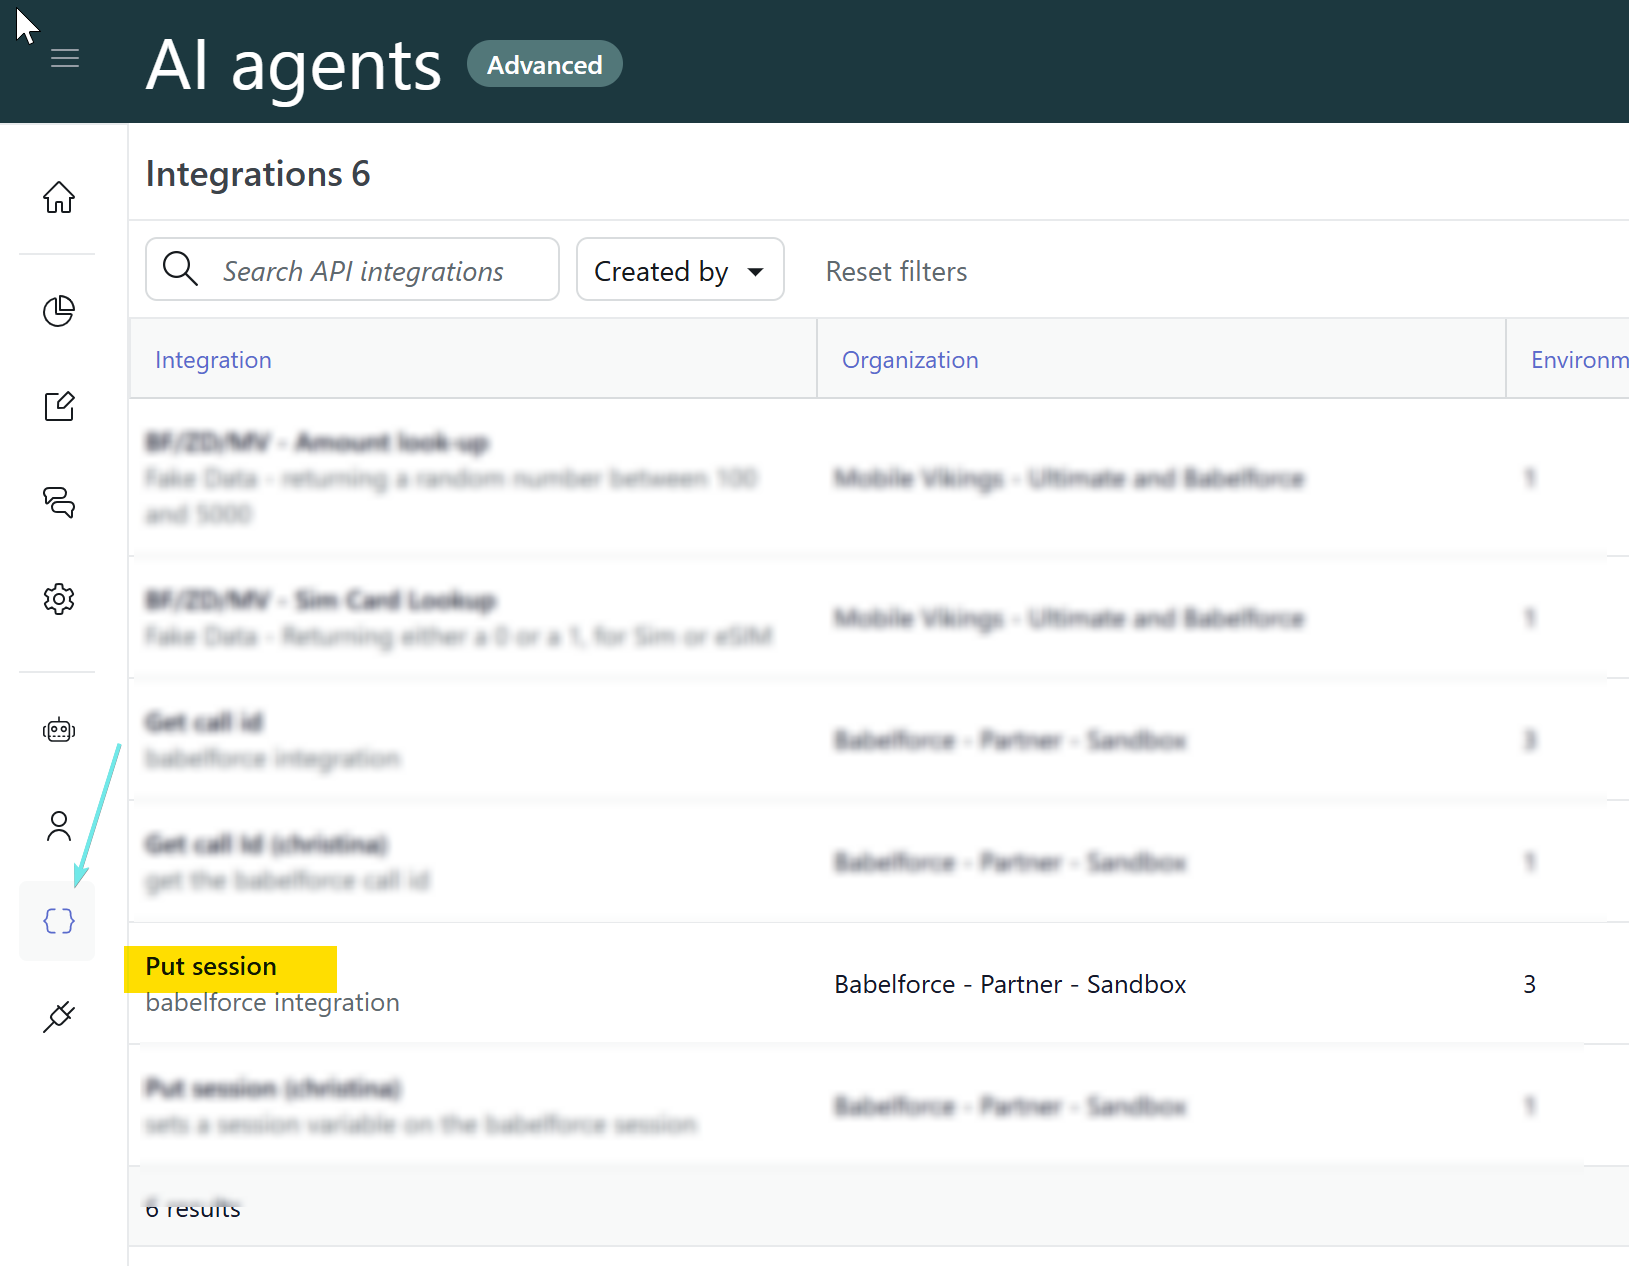Image resolution: width=1629 pixels, height=1266 pixels.
Task: Expand the Created by dropdown
Action: pos(661,271)
